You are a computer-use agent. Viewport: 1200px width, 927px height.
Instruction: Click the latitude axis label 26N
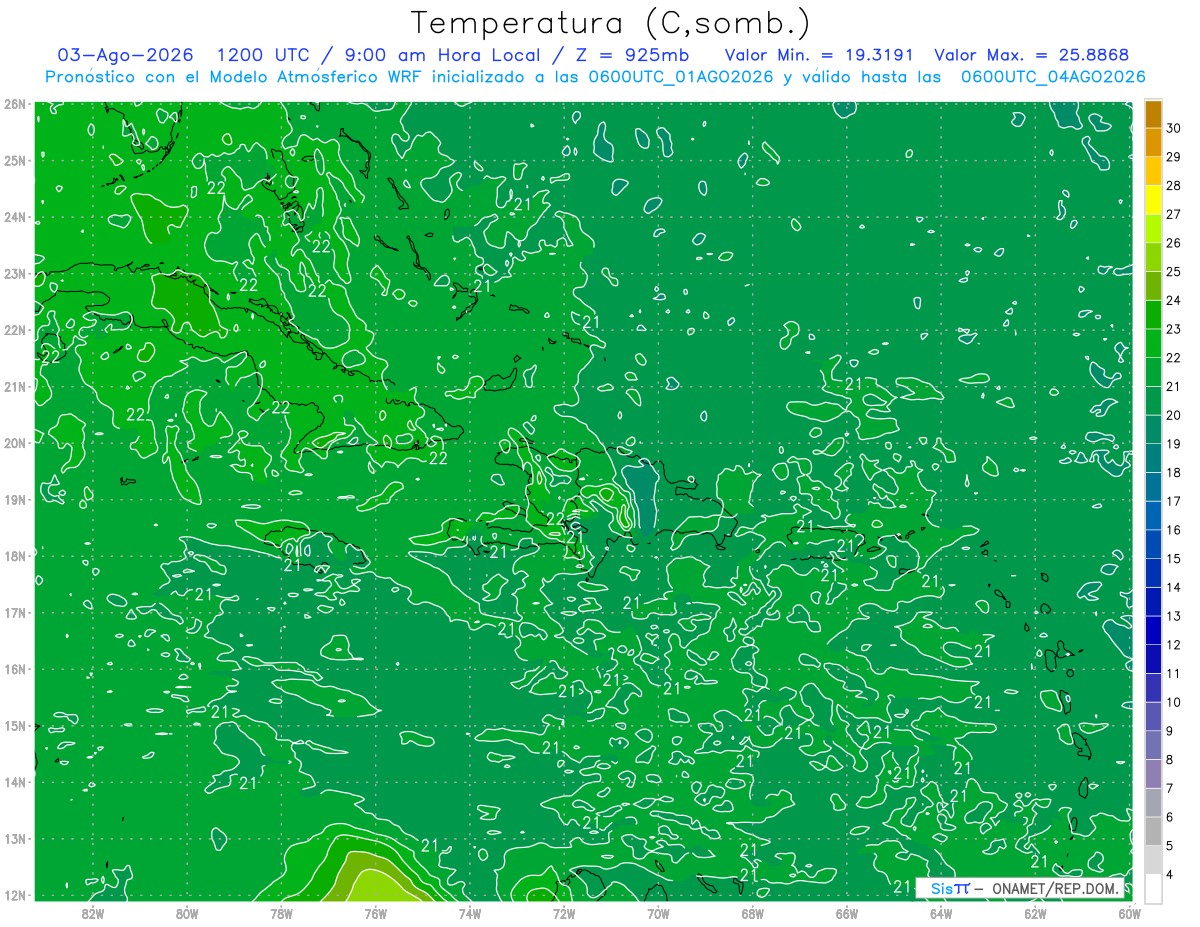click(15, 104)
